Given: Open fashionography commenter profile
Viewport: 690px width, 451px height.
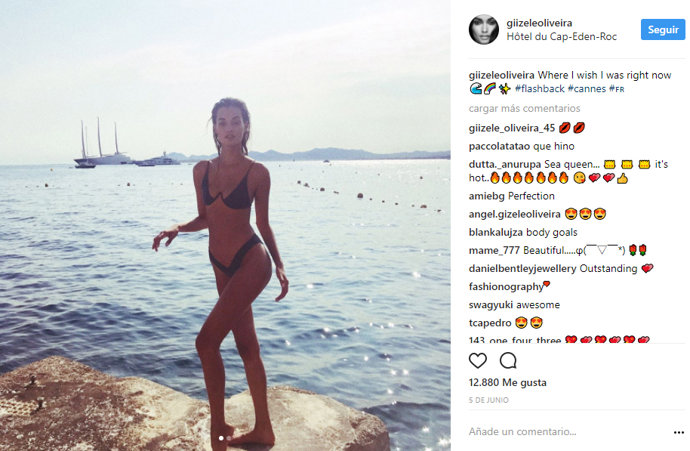Looking at the screenshot, I should click(x=506, y=287).
